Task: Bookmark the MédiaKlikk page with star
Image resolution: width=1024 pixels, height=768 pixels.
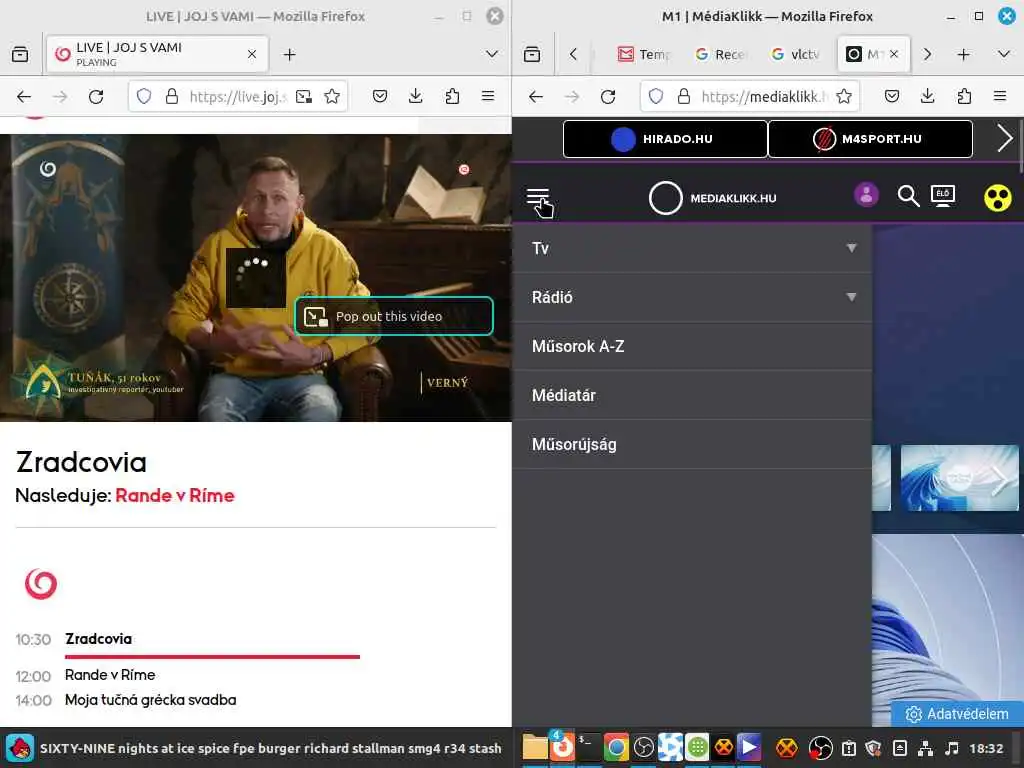Action: pos(844,97)
